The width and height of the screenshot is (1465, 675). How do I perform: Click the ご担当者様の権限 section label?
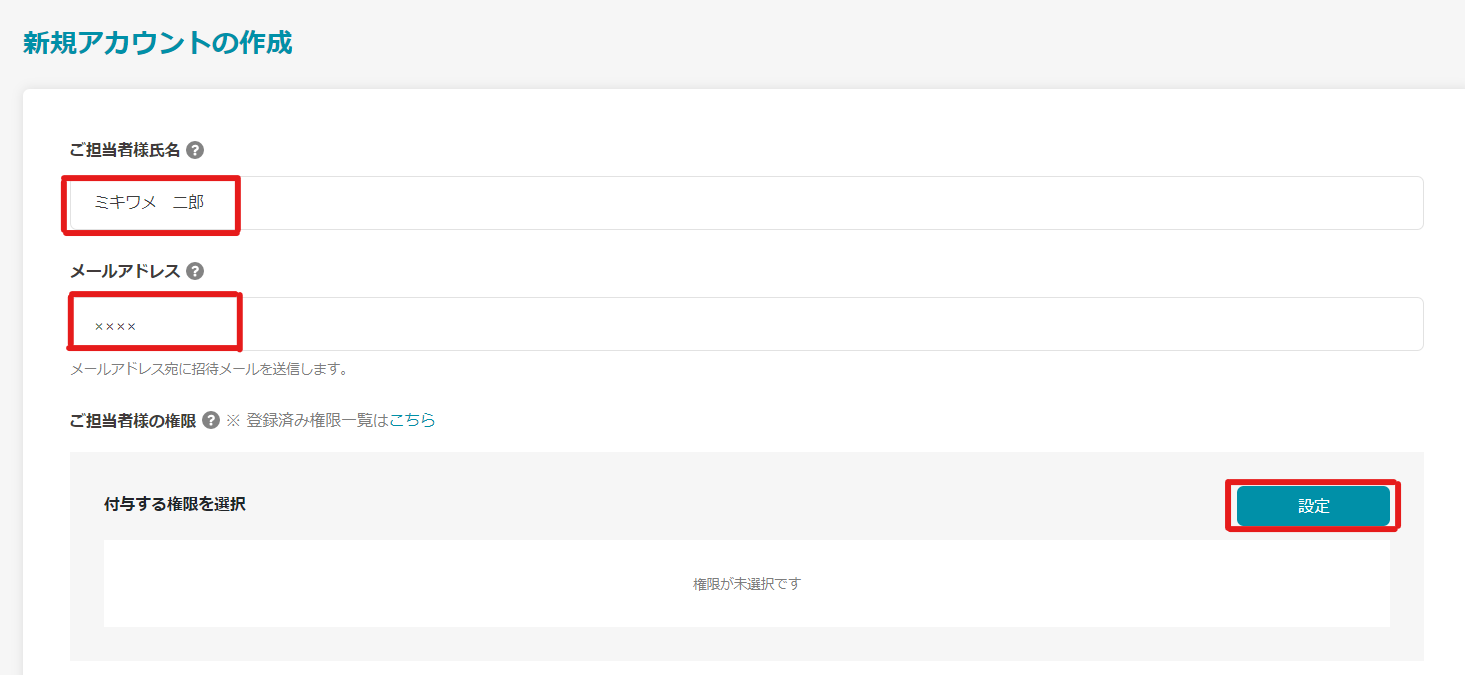pos(133,421)
